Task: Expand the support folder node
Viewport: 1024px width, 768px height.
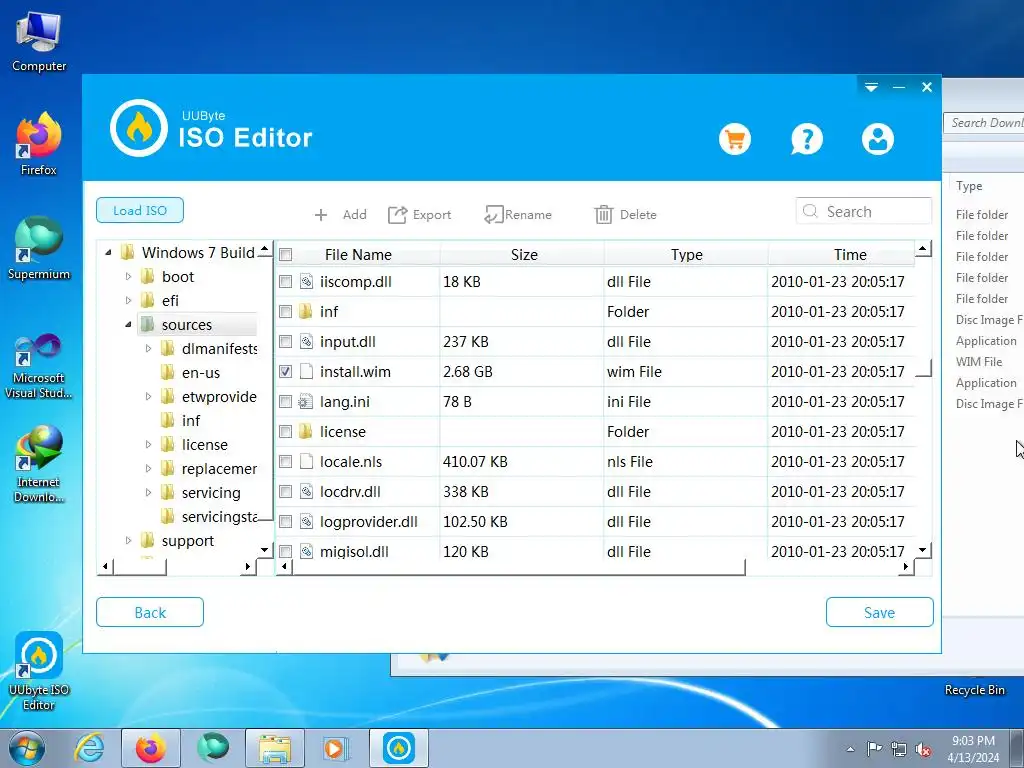Action: 128,541
